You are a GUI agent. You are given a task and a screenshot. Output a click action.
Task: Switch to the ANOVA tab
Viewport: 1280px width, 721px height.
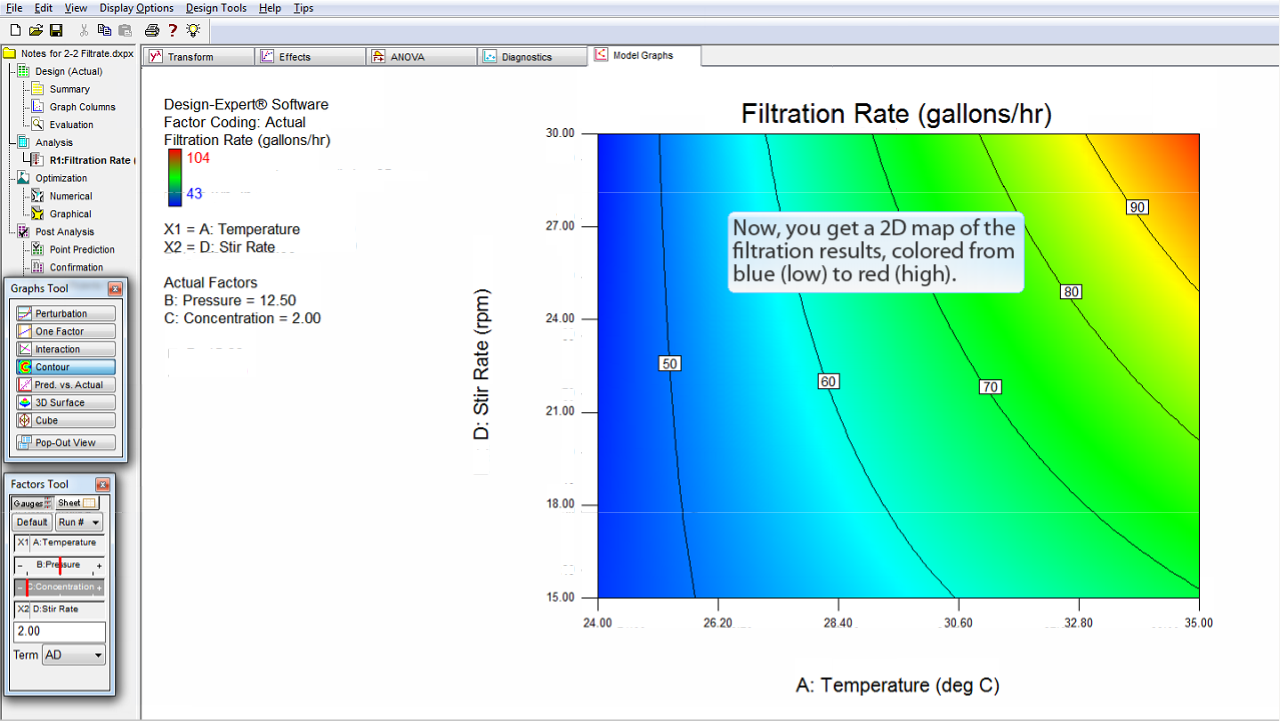pos(423,57)
